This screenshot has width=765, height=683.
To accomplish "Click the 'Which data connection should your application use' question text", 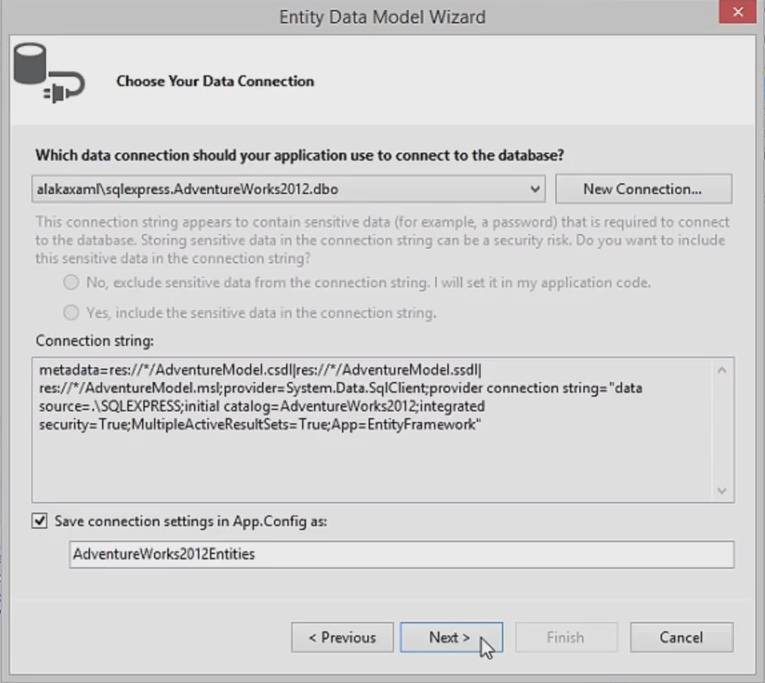I will [300, 155].
